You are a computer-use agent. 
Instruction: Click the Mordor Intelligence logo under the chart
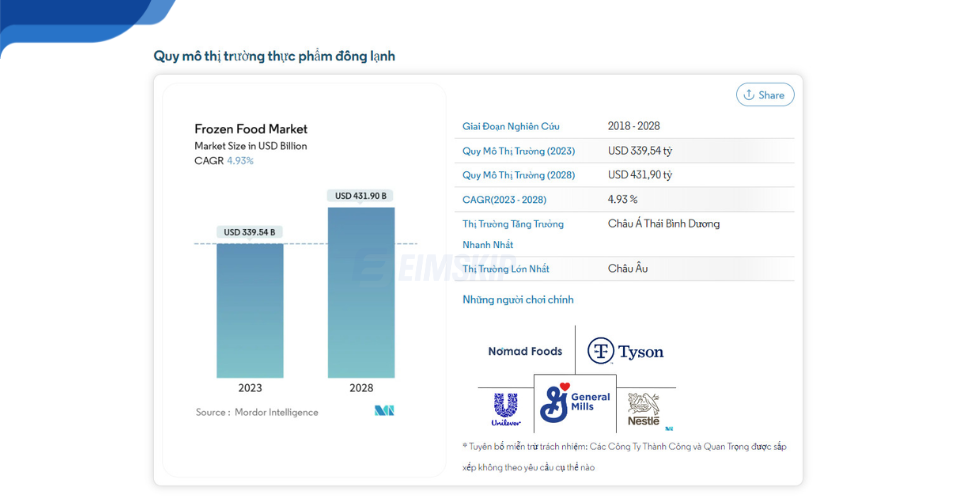(384, 411)
